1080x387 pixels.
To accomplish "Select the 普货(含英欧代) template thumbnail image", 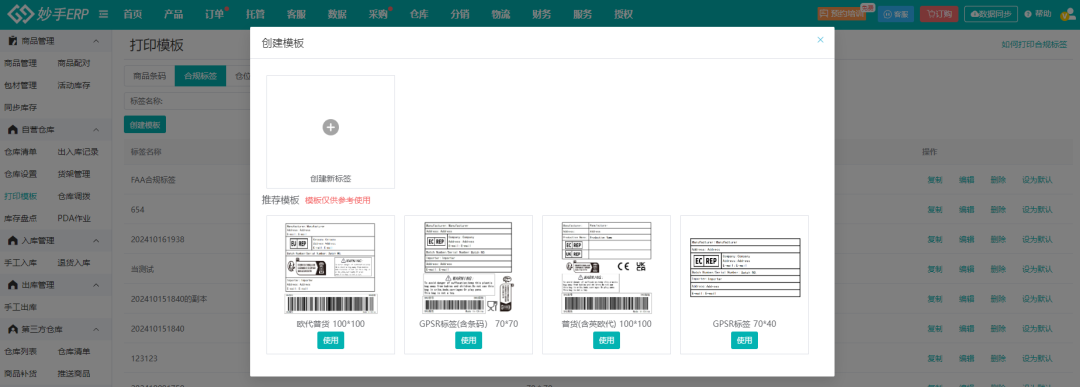I will pos(606,268).
